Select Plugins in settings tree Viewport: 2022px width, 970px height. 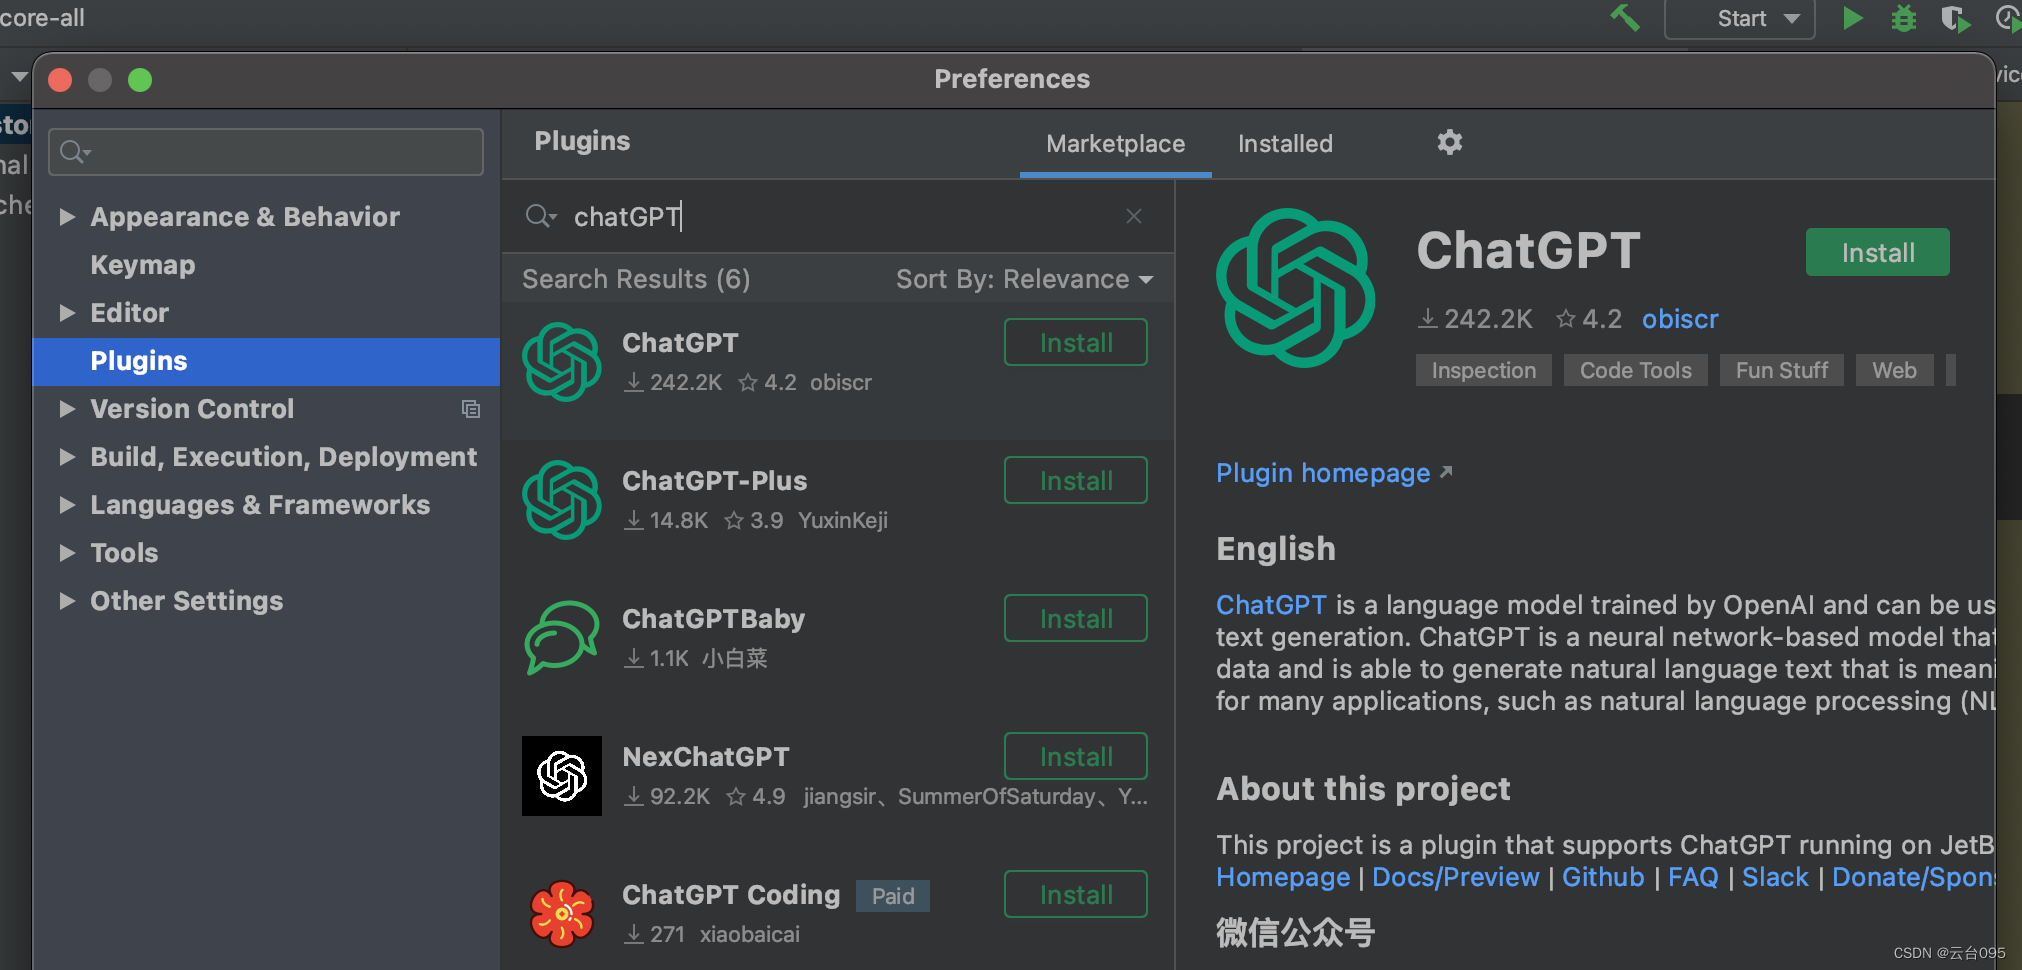[266, 361]
